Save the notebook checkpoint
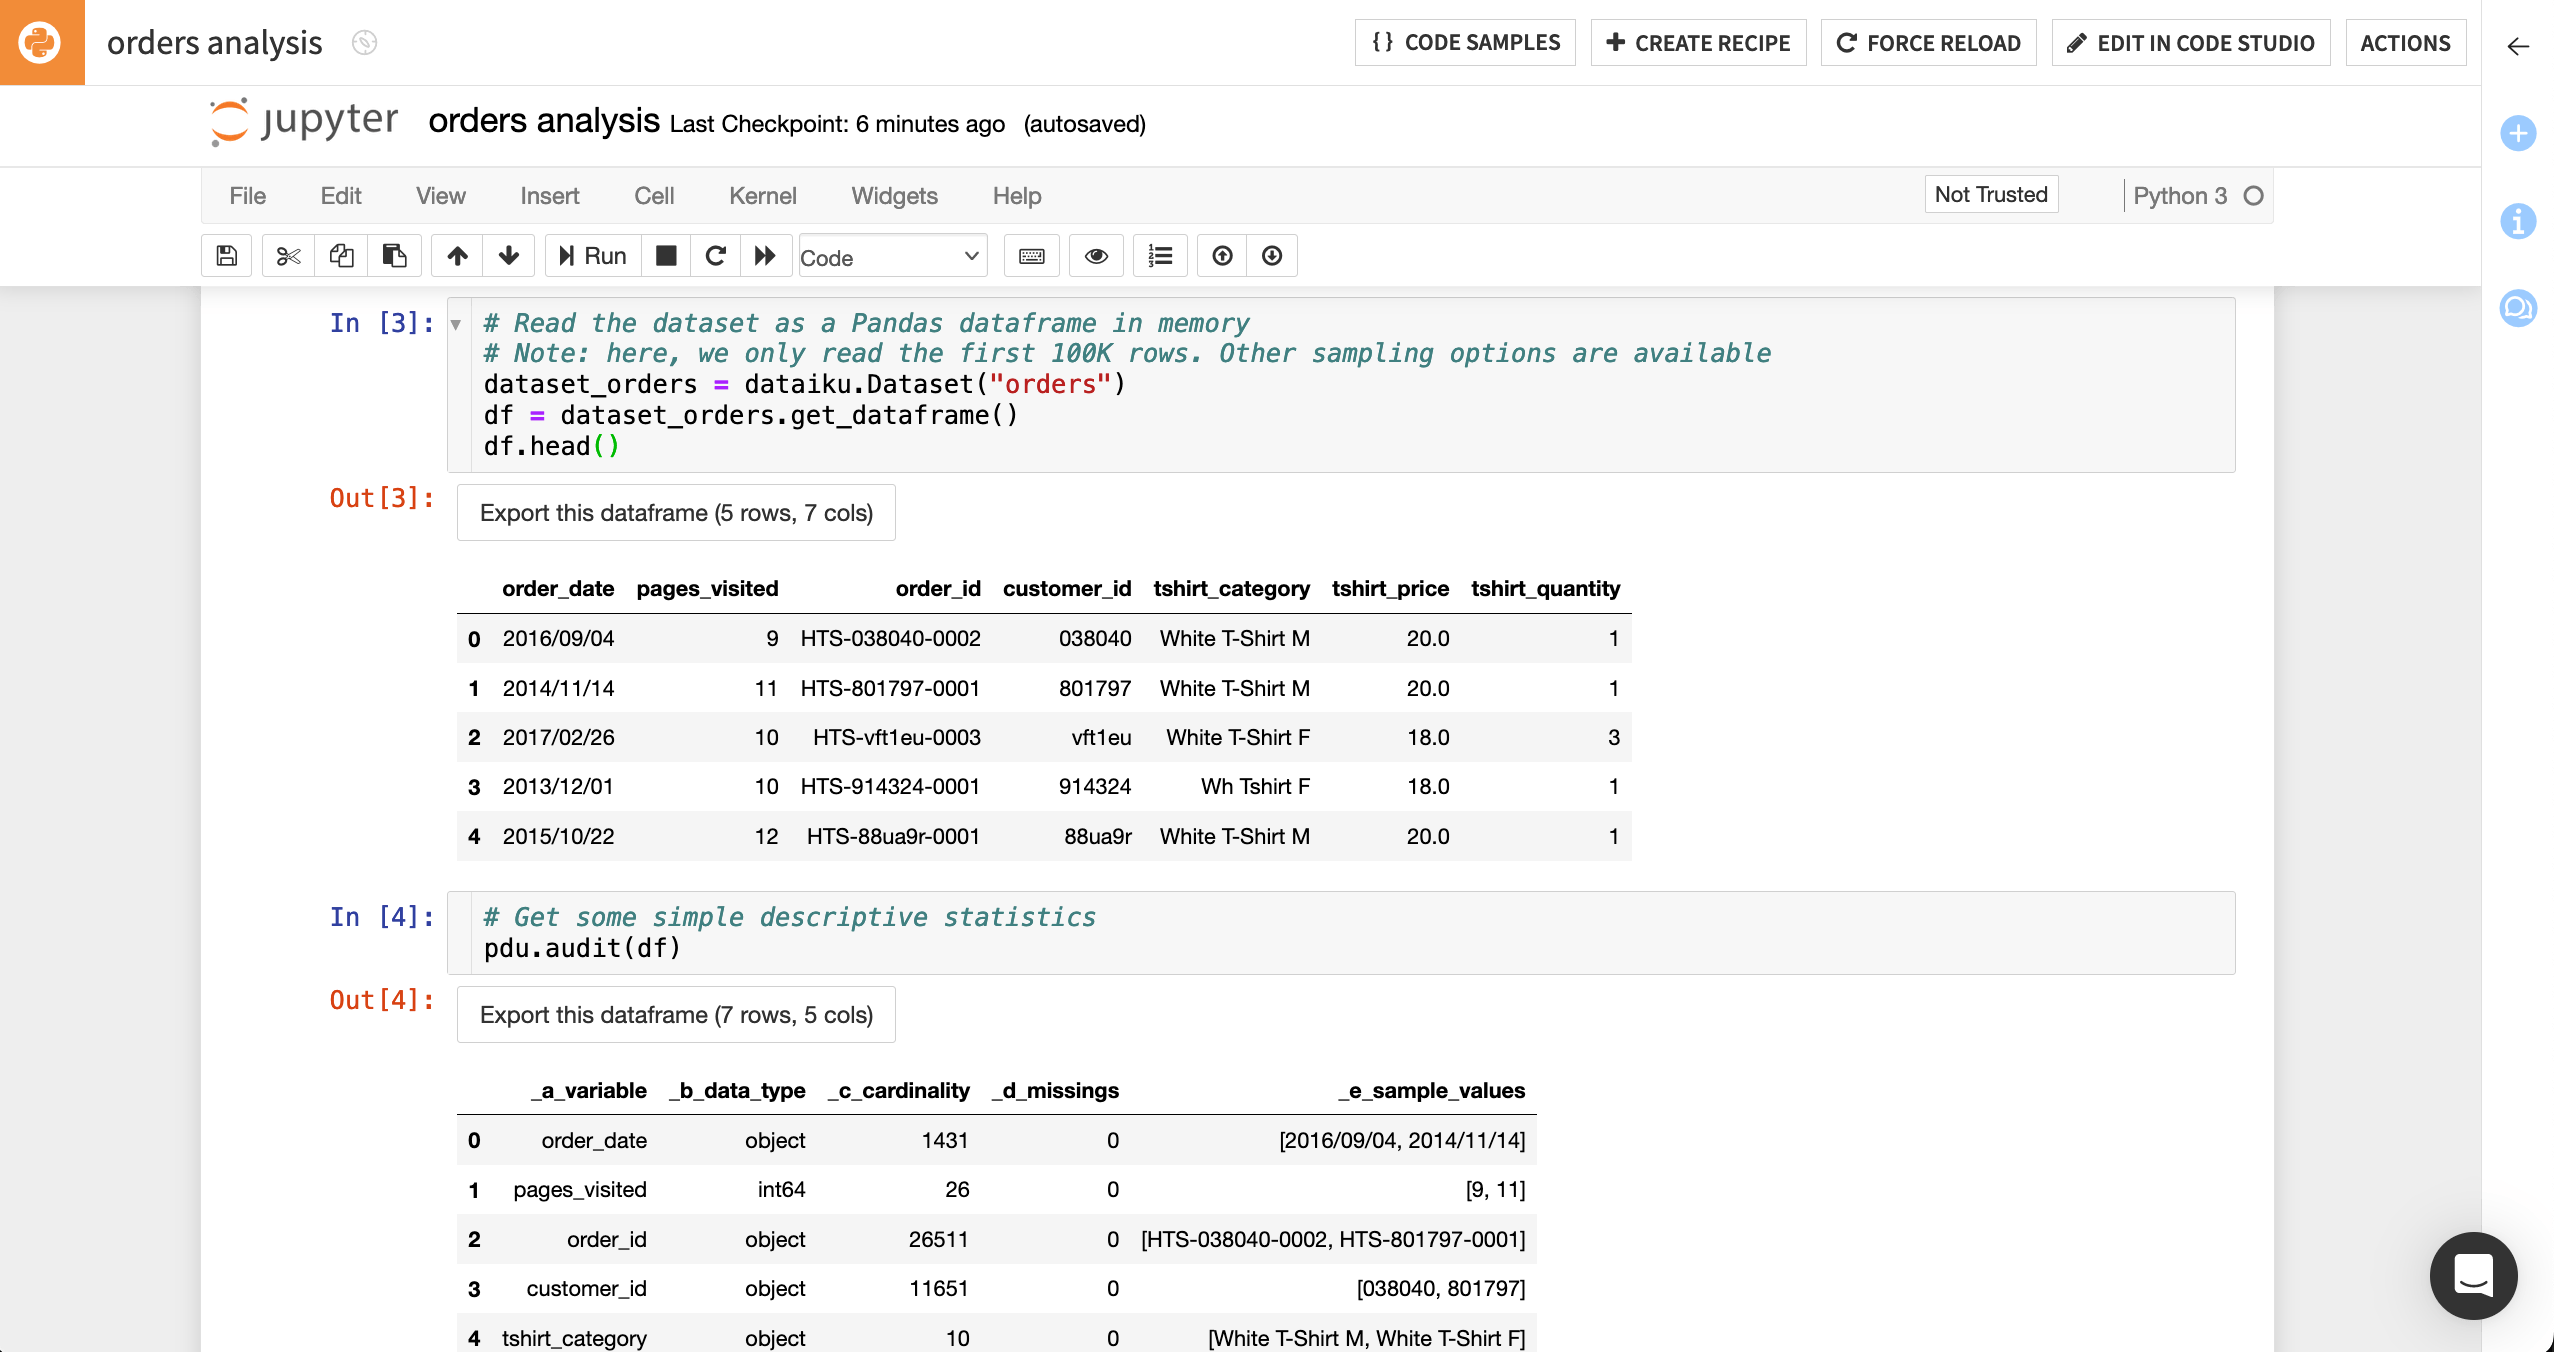 point(226,255)
